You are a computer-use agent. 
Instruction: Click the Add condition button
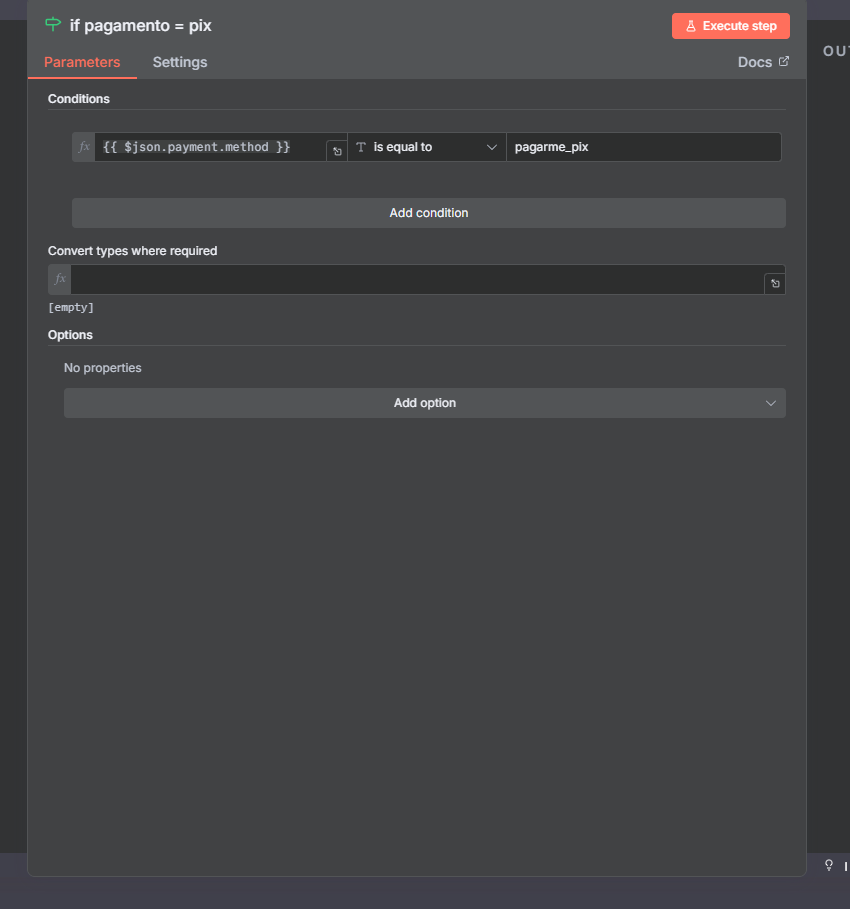click(x=428, y=213)
